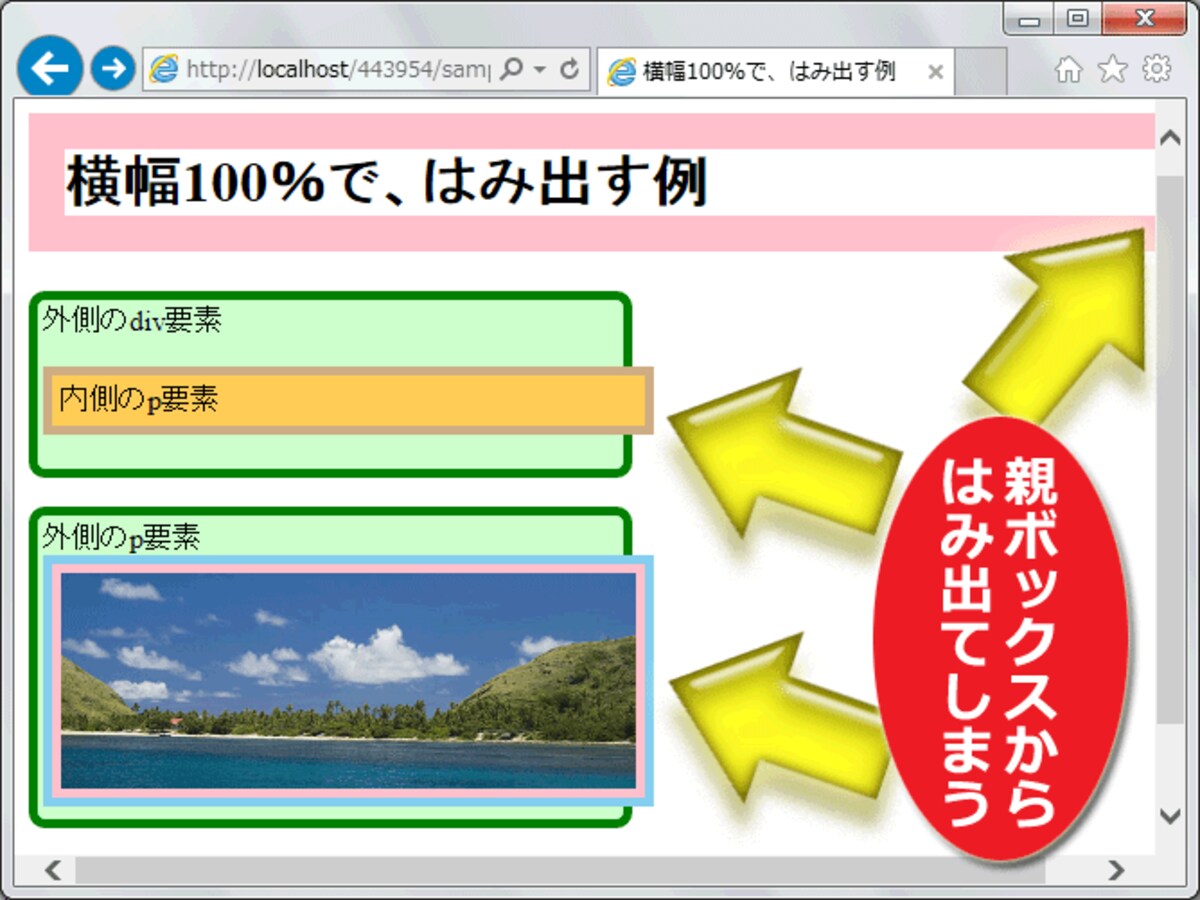Open Favorites star icon
1200x900 pixels.
point(1112,68)
